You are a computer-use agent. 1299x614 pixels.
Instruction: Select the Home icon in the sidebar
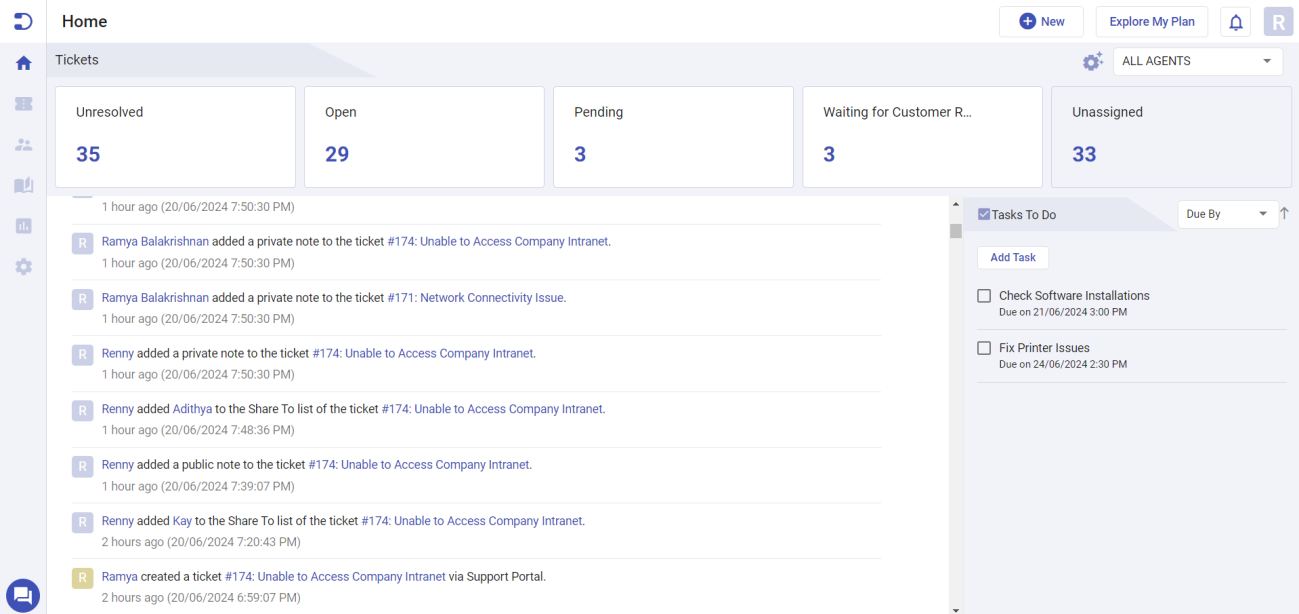[23, 62]
